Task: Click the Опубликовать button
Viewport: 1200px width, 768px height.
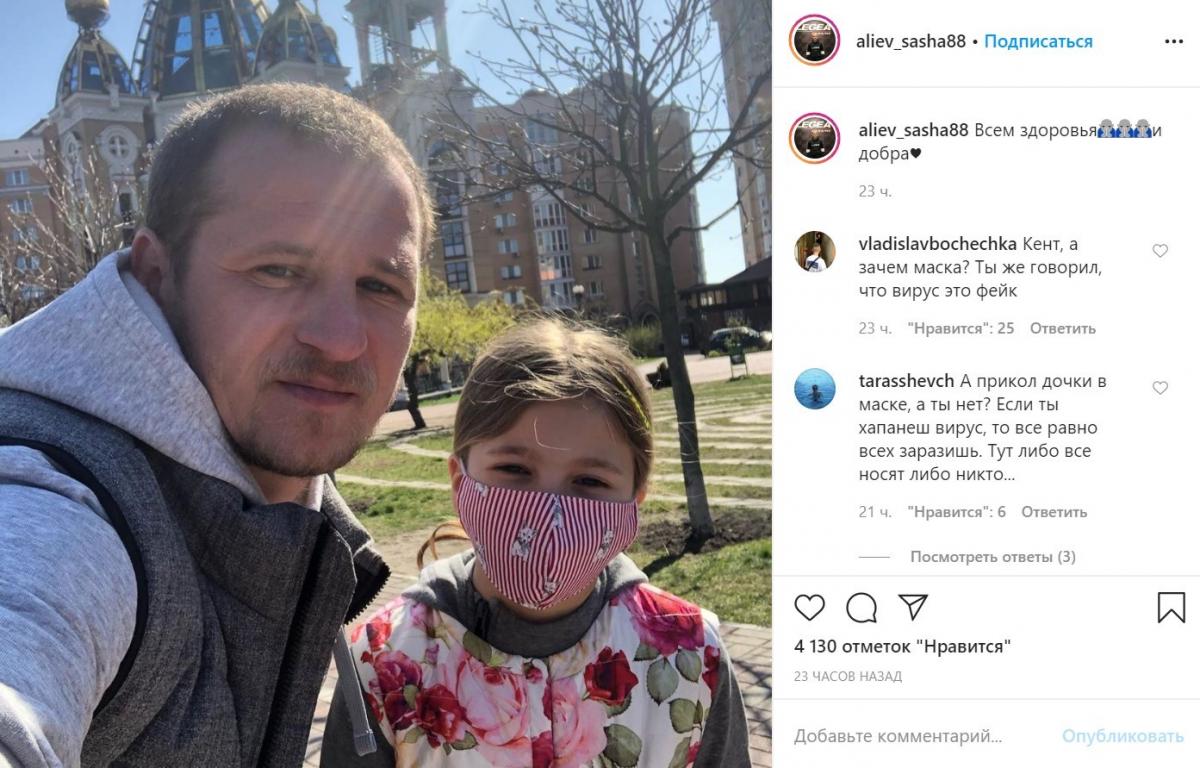Action: click(1123, 736)
